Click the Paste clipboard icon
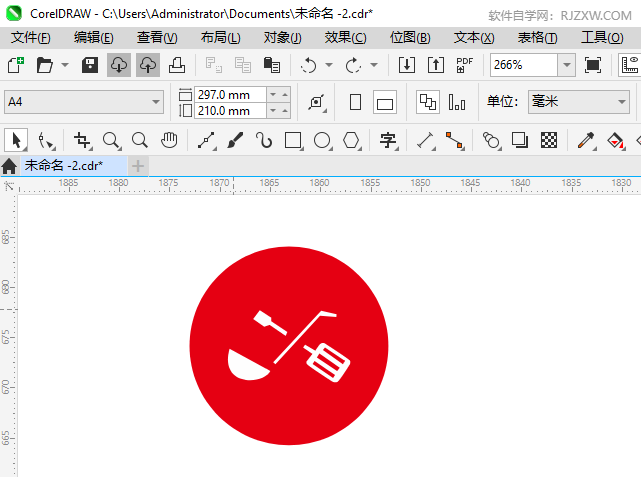The image size is (641, 477). click(x=271, y=65)
